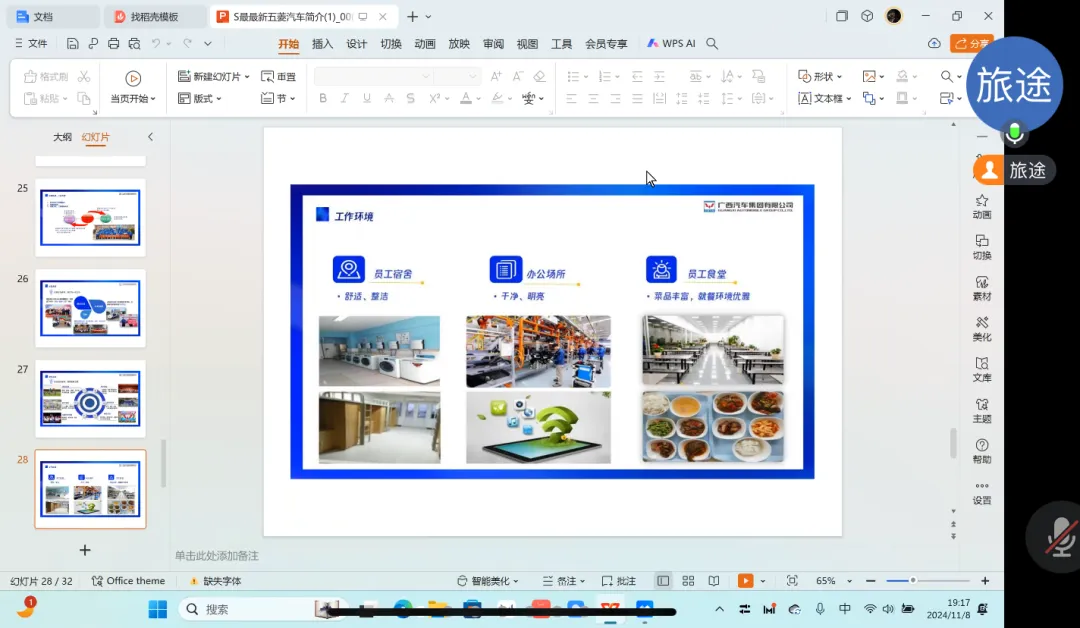Toggle 备注 notes pane in status bar
Screen dimensions: 1080x628
[x=560, y=581]
